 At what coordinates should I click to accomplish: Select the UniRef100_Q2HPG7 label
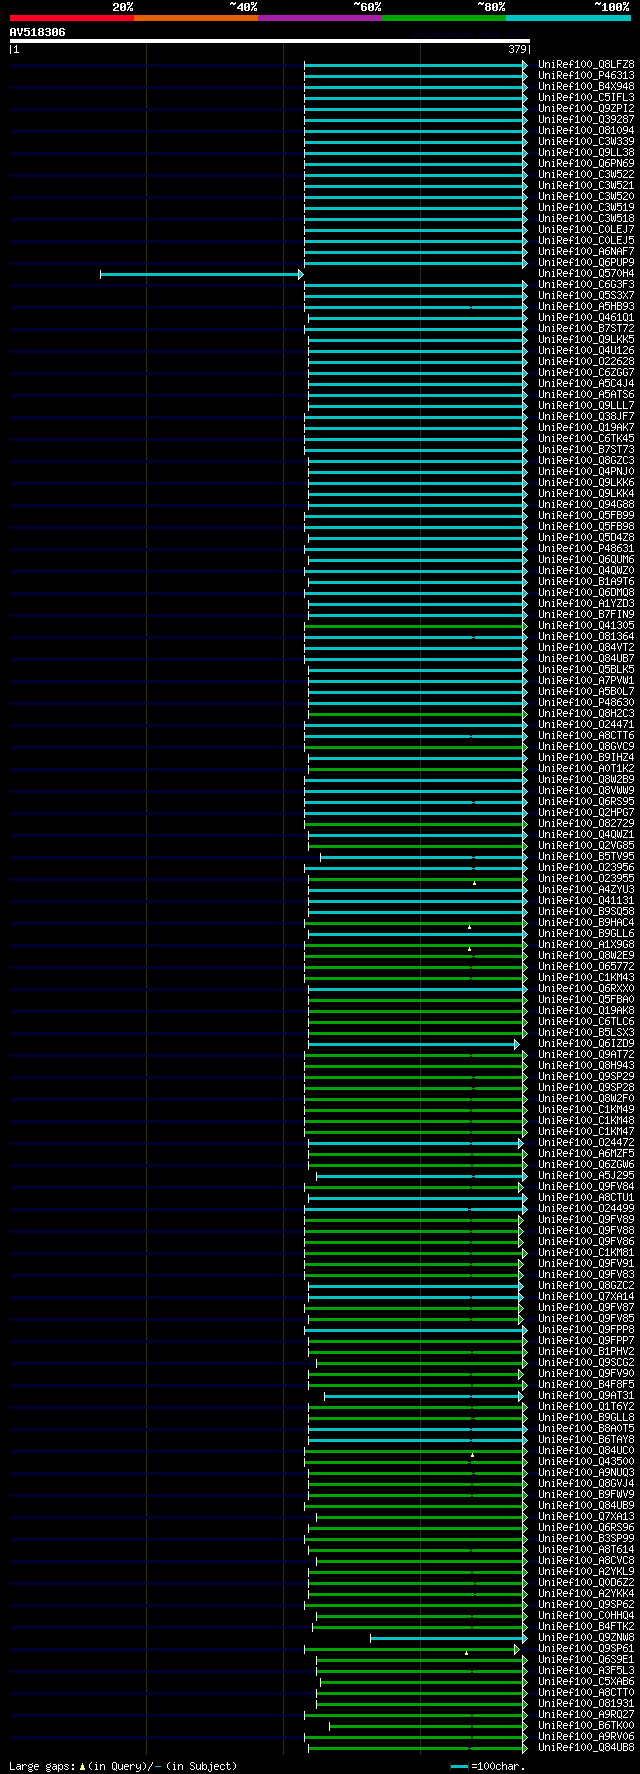tap(586, 812)
